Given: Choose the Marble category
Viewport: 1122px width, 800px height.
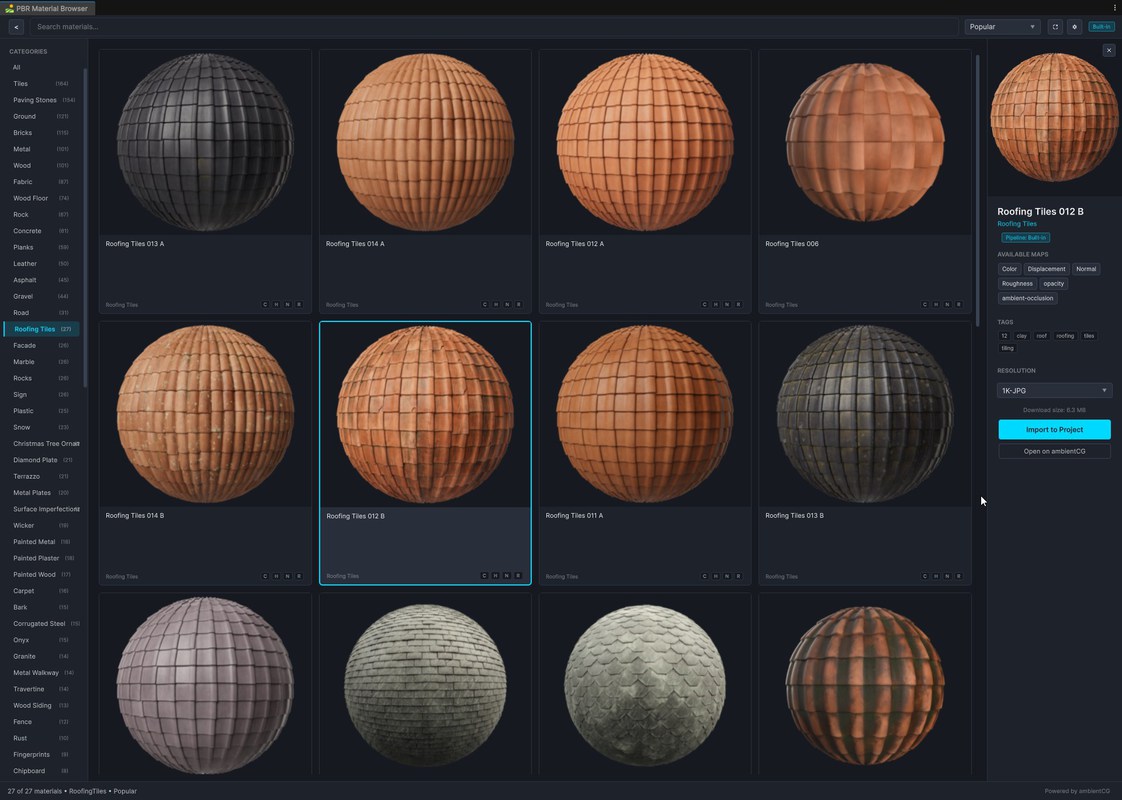Looking at the screenshot, I should tap(42, 362).
